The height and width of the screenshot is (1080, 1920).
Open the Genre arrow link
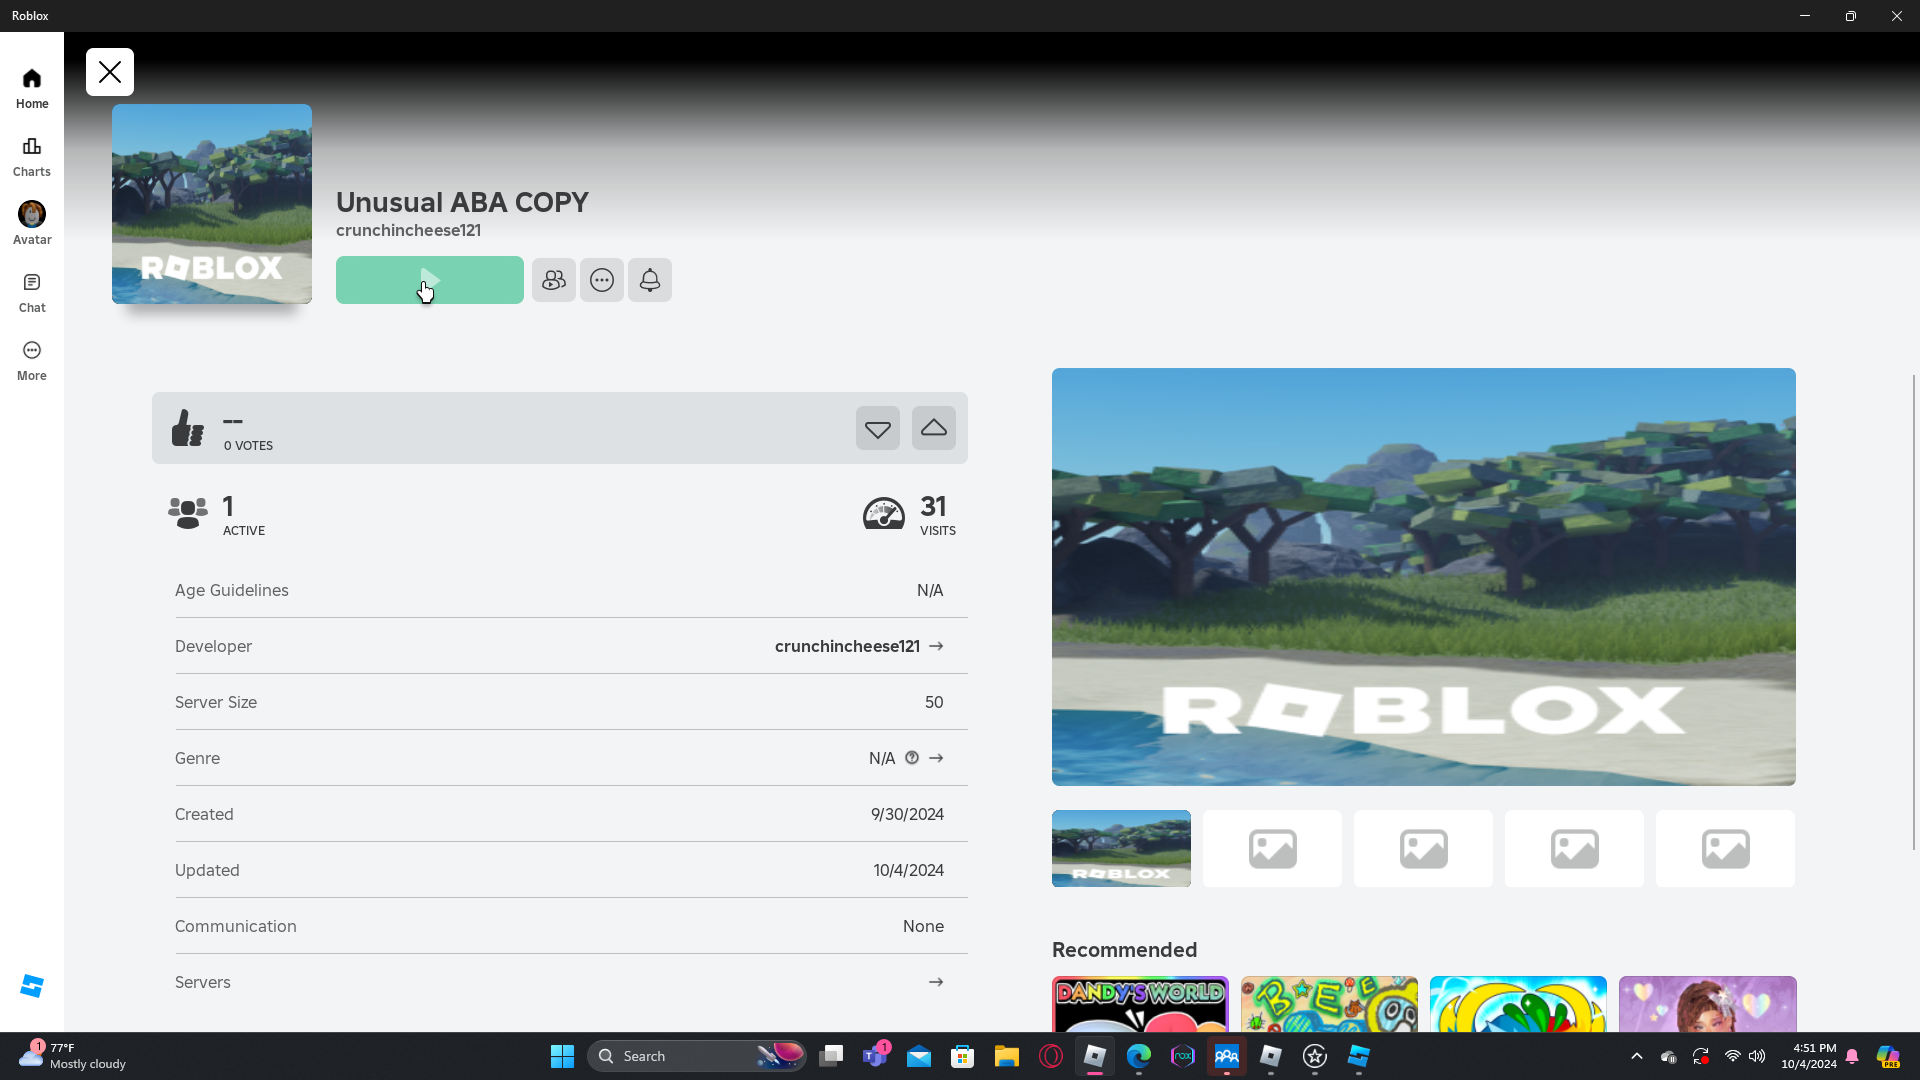point(936,758)
